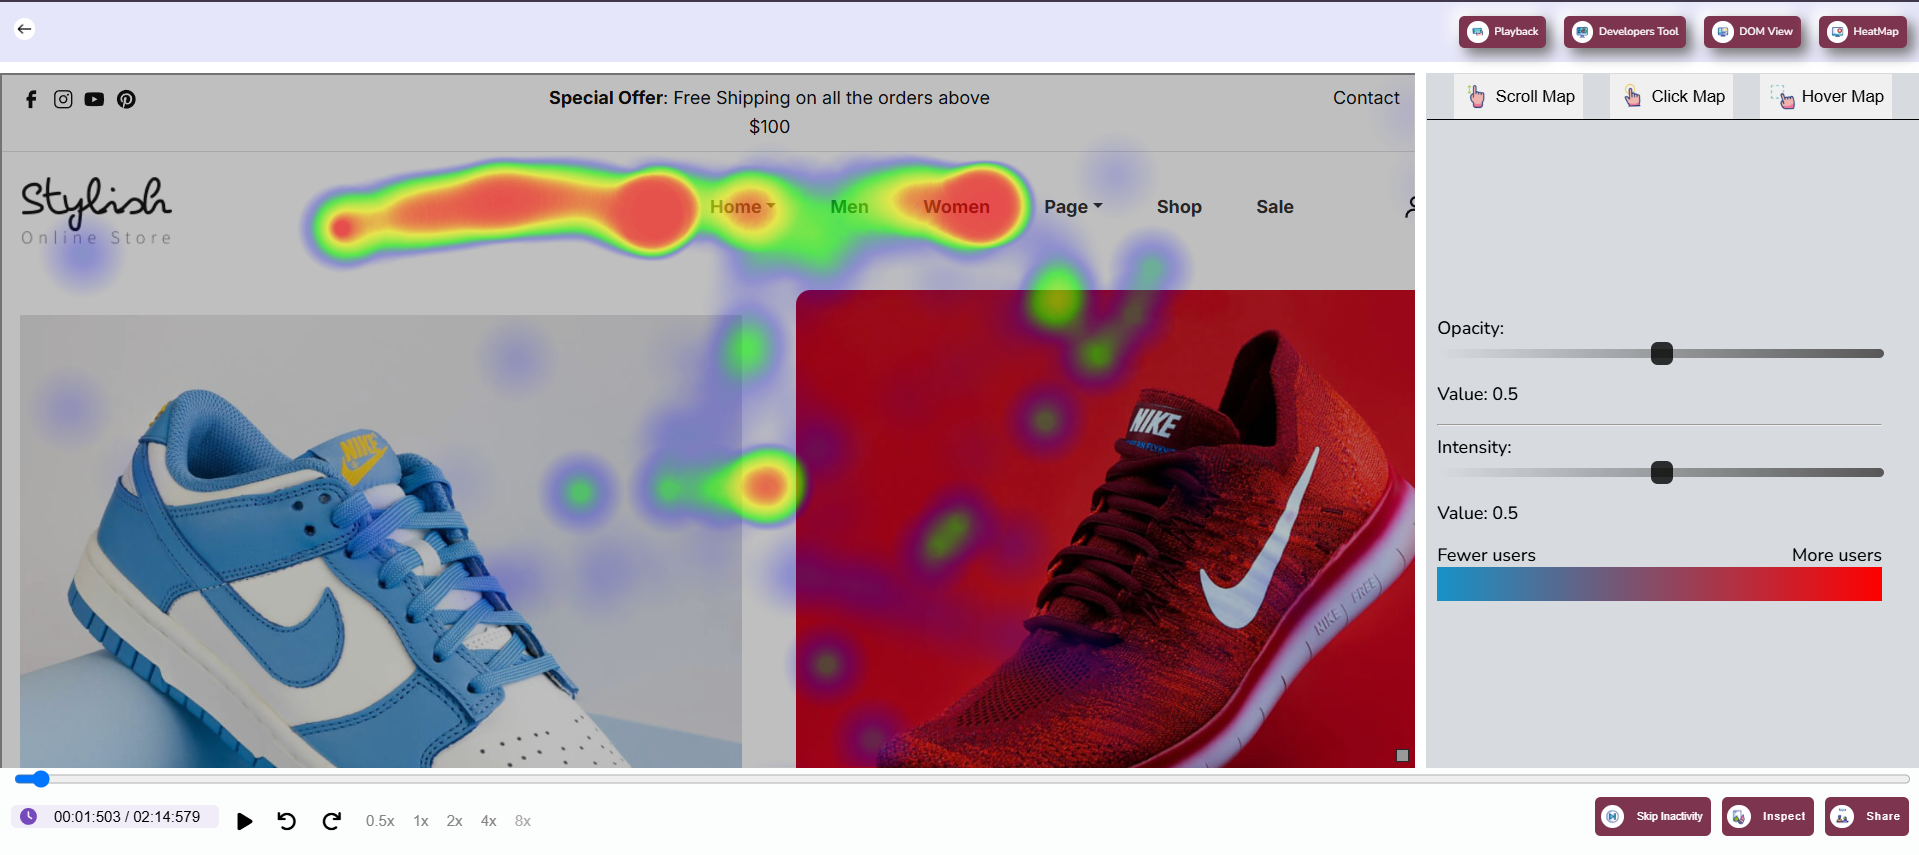The image size is (1919, 855).
Task: Click the clock icon beside timestamp
Action: click(x=29, y=817)
